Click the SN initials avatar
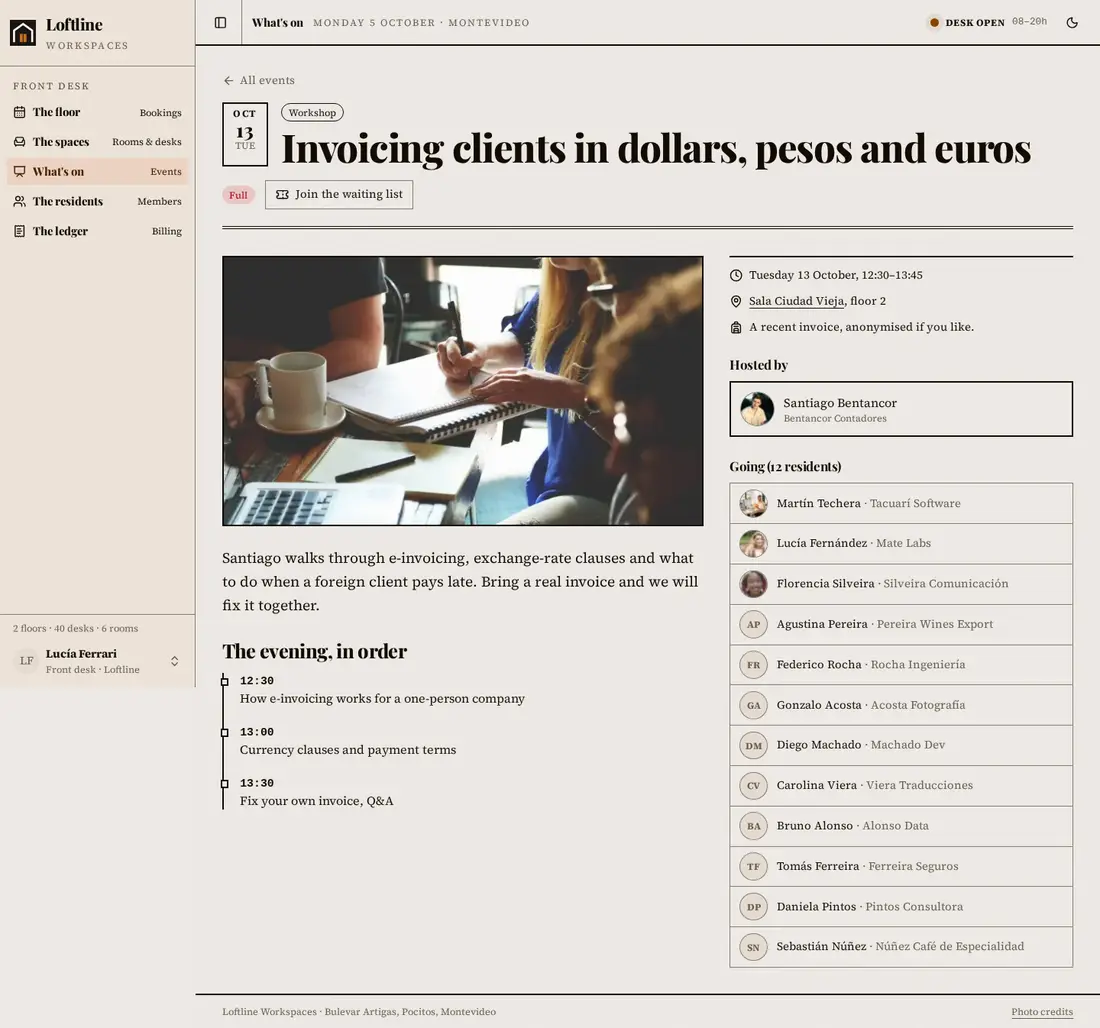The width and height of the screenshot is (1100, 1028). 753,947
